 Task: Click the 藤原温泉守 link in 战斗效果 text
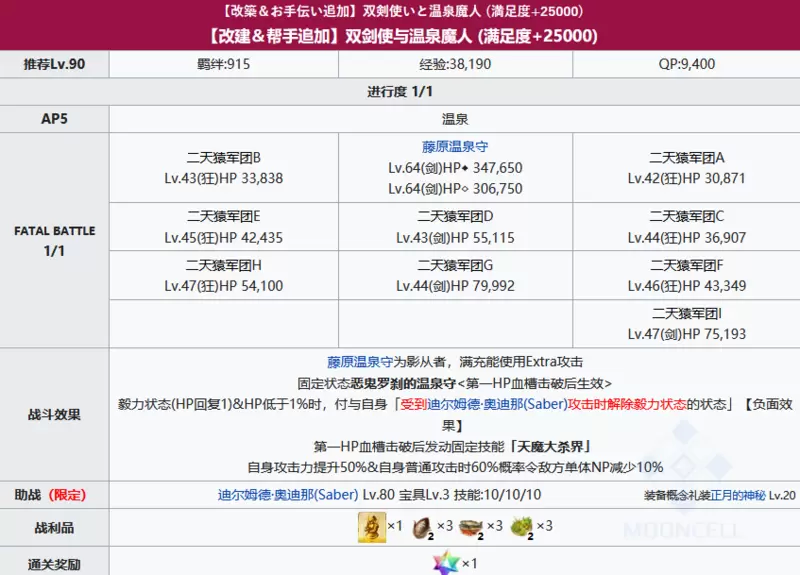click(x=360, y=362)
